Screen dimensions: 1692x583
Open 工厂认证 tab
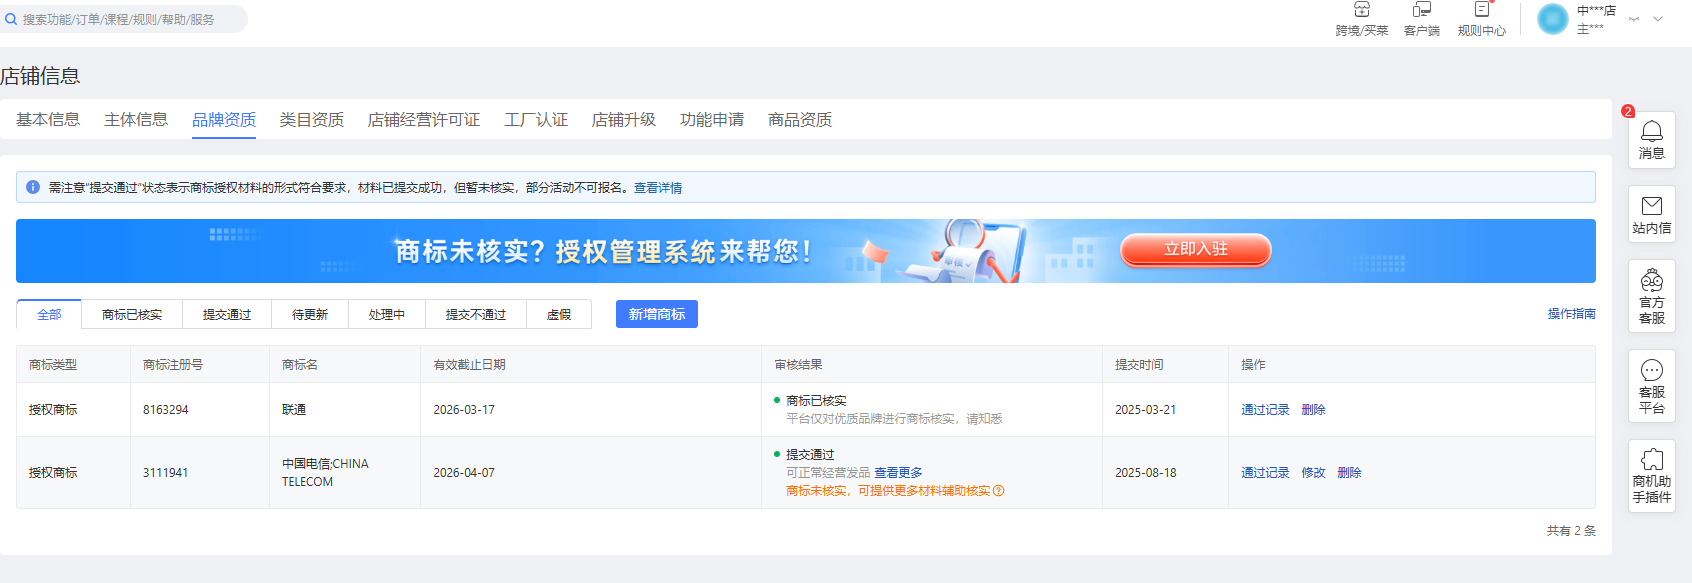[536, 120]
